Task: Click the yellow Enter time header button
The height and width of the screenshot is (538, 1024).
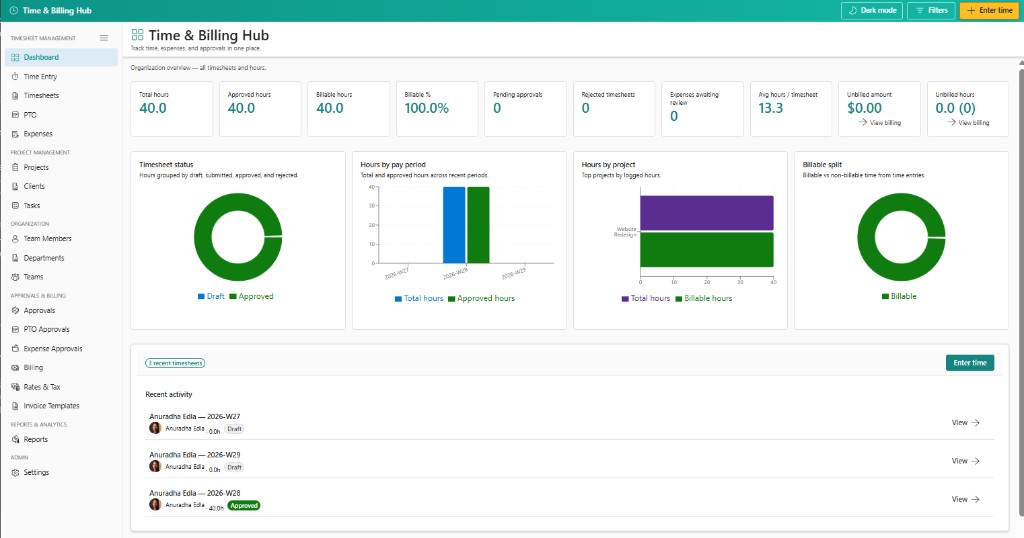Action: (x=989, y=10)
